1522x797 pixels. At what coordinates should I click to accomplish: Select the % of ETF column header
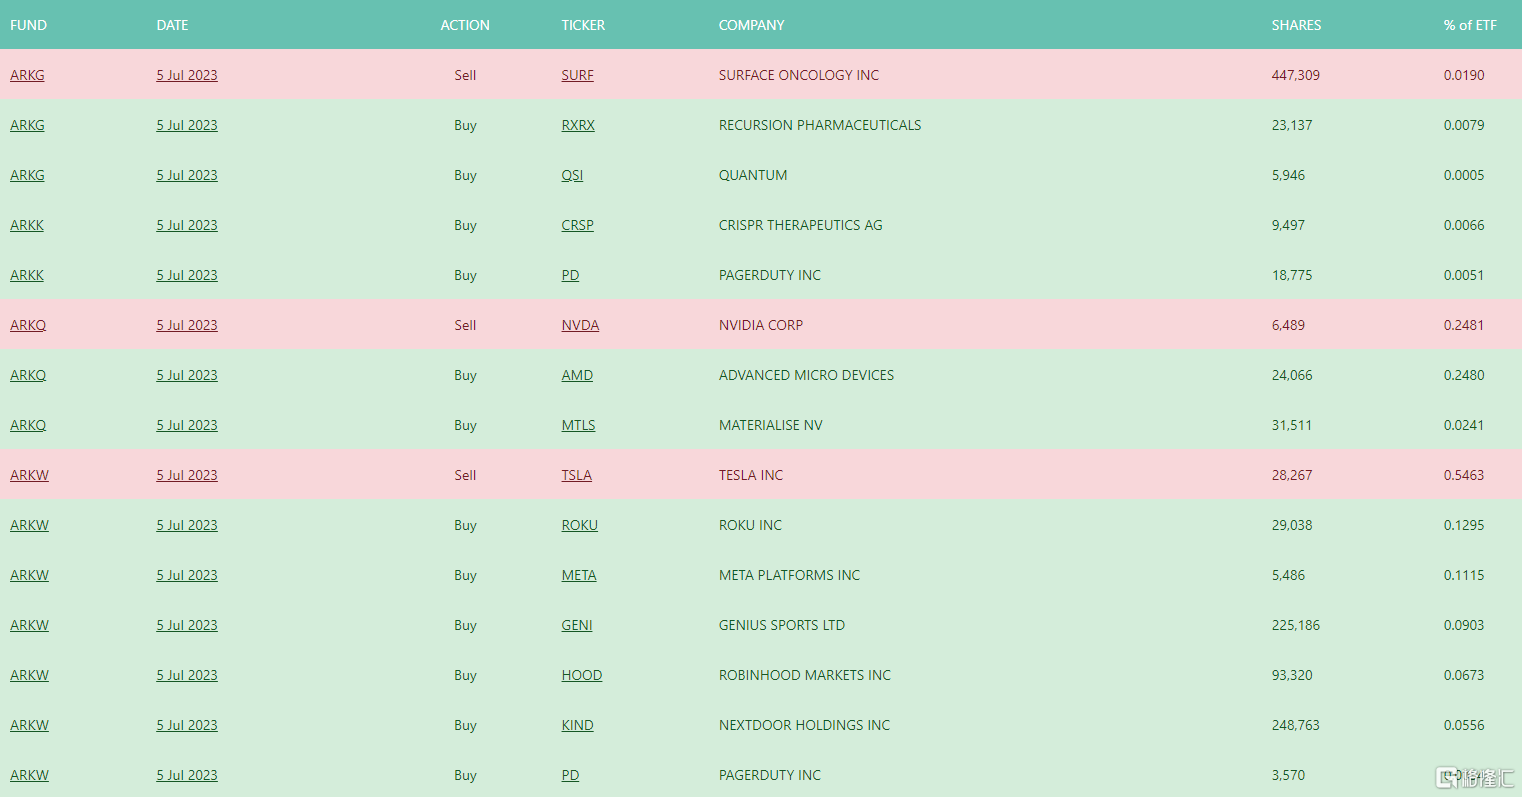[1470, 25]
